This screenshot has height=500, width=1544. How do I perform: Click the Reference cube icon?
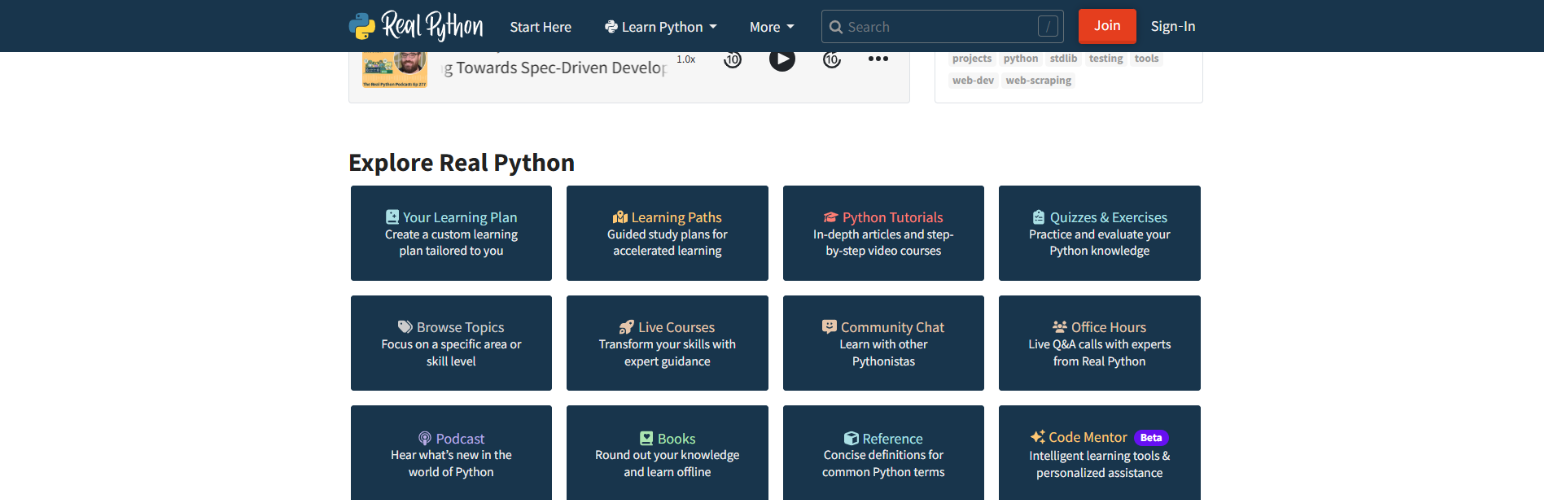(x=851, y=438)
